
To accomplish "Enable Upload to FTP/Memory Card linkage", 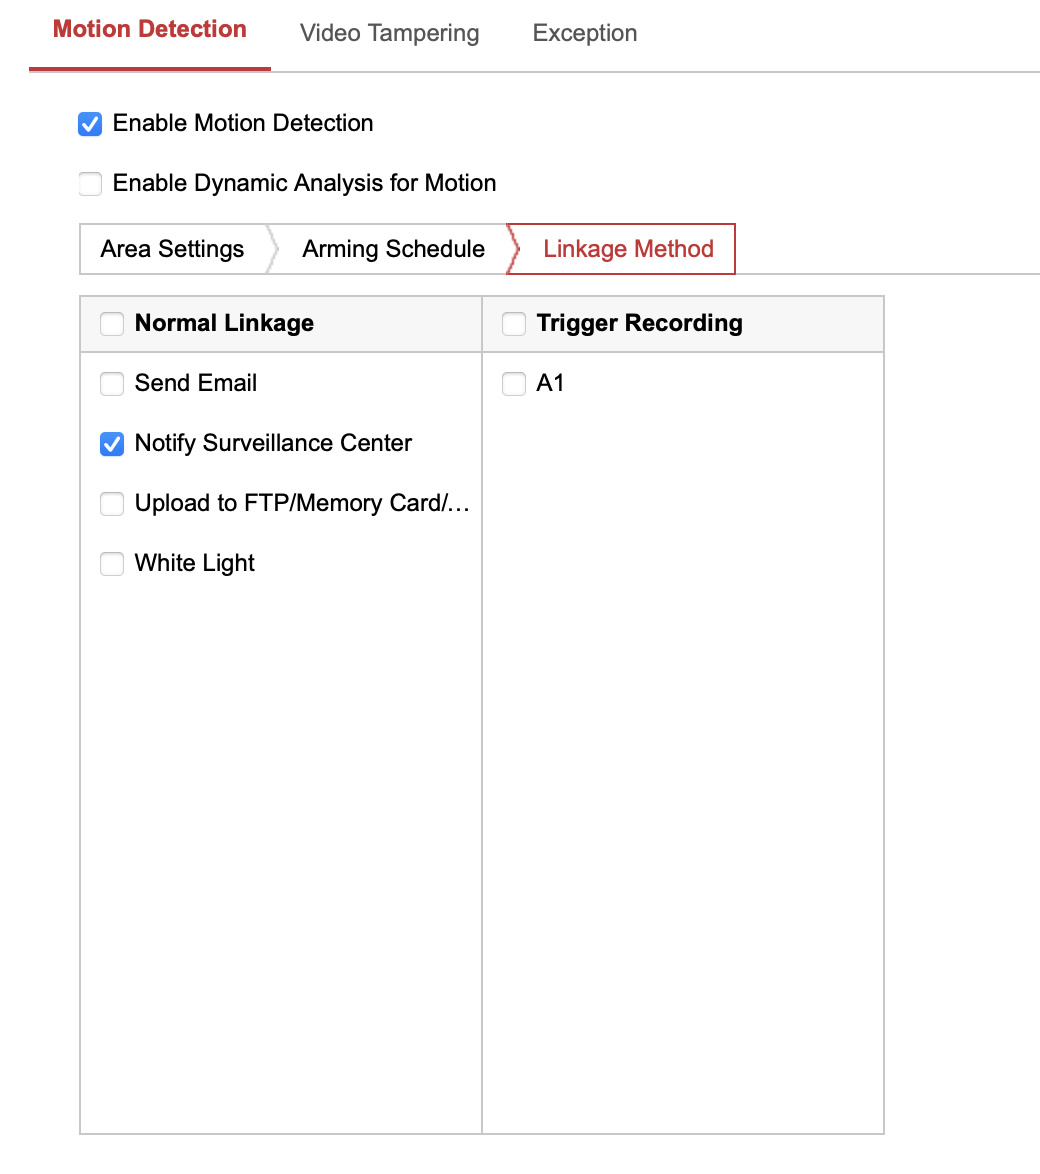I will click(x=112, y=503).
